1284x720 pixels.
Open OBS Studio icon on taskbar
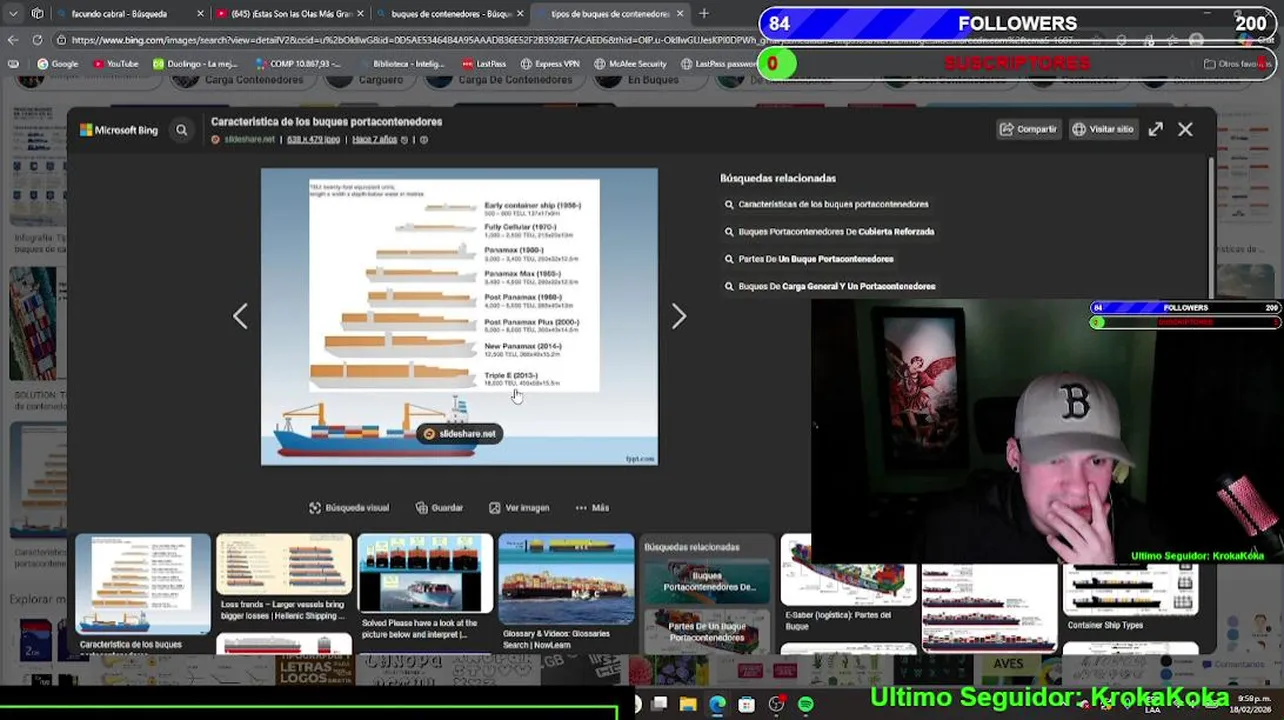click(776, 705)
